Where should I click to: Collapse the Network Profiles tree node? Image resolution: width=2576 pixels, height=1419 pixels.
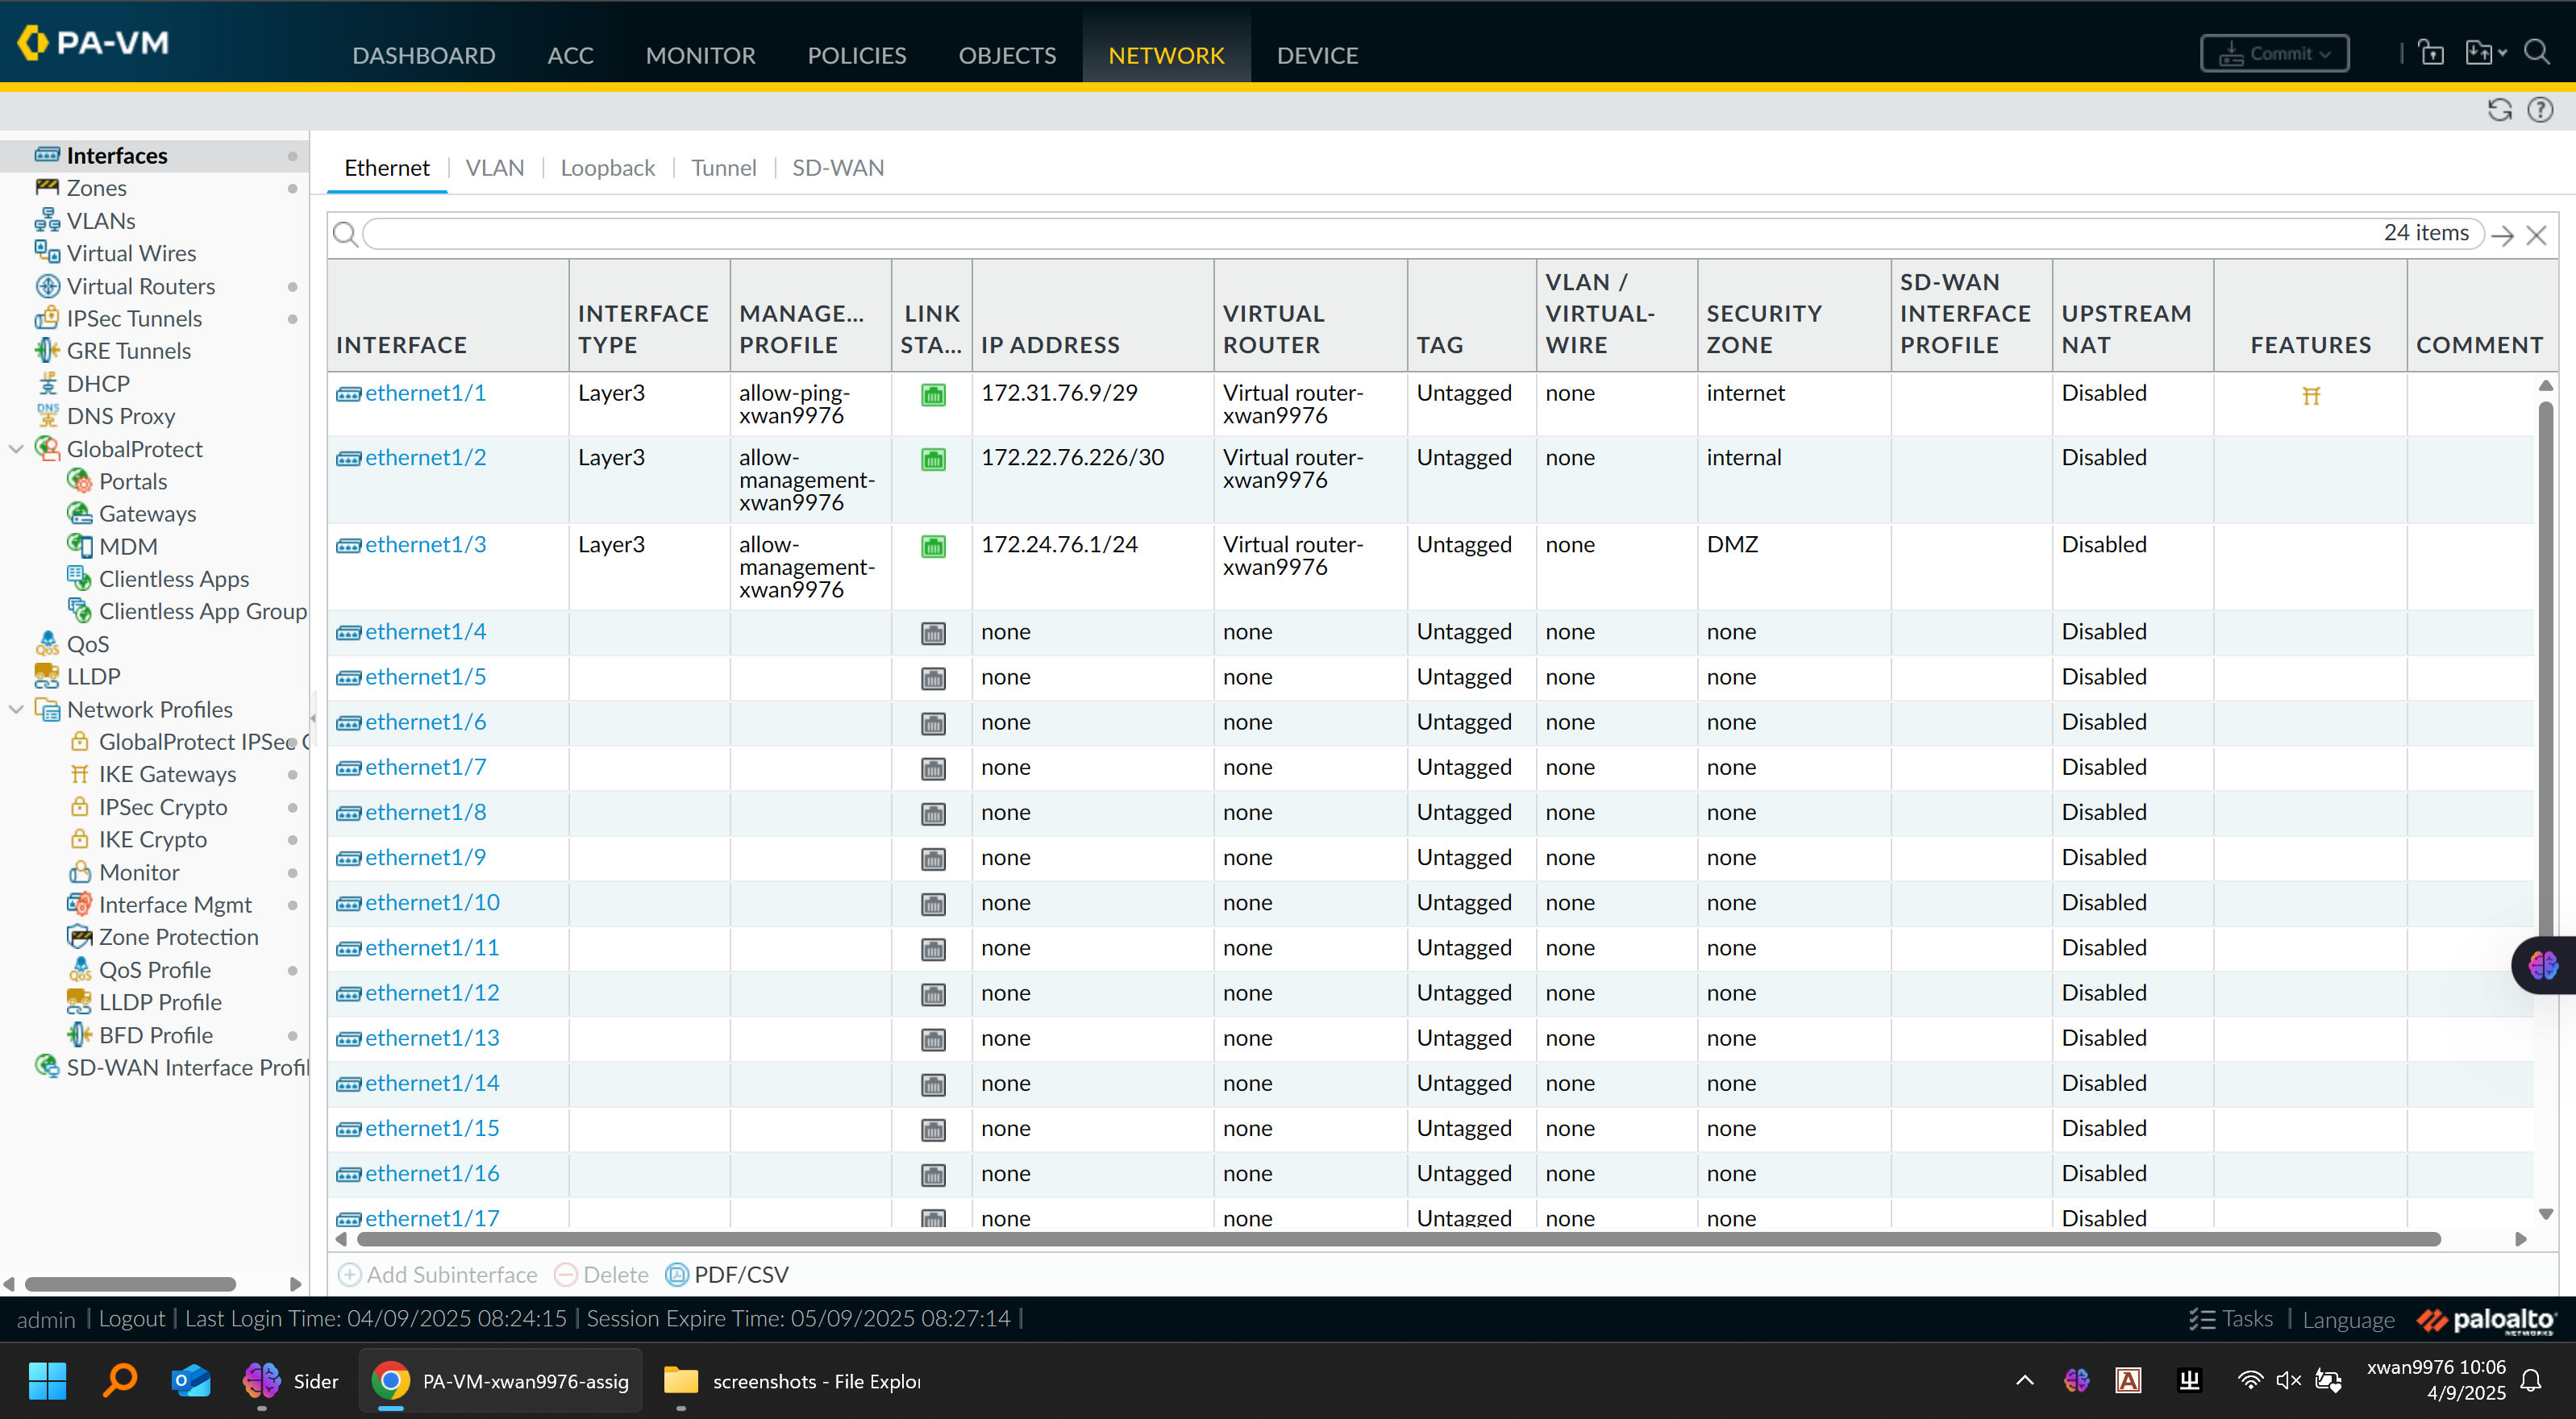click(16, 709)
